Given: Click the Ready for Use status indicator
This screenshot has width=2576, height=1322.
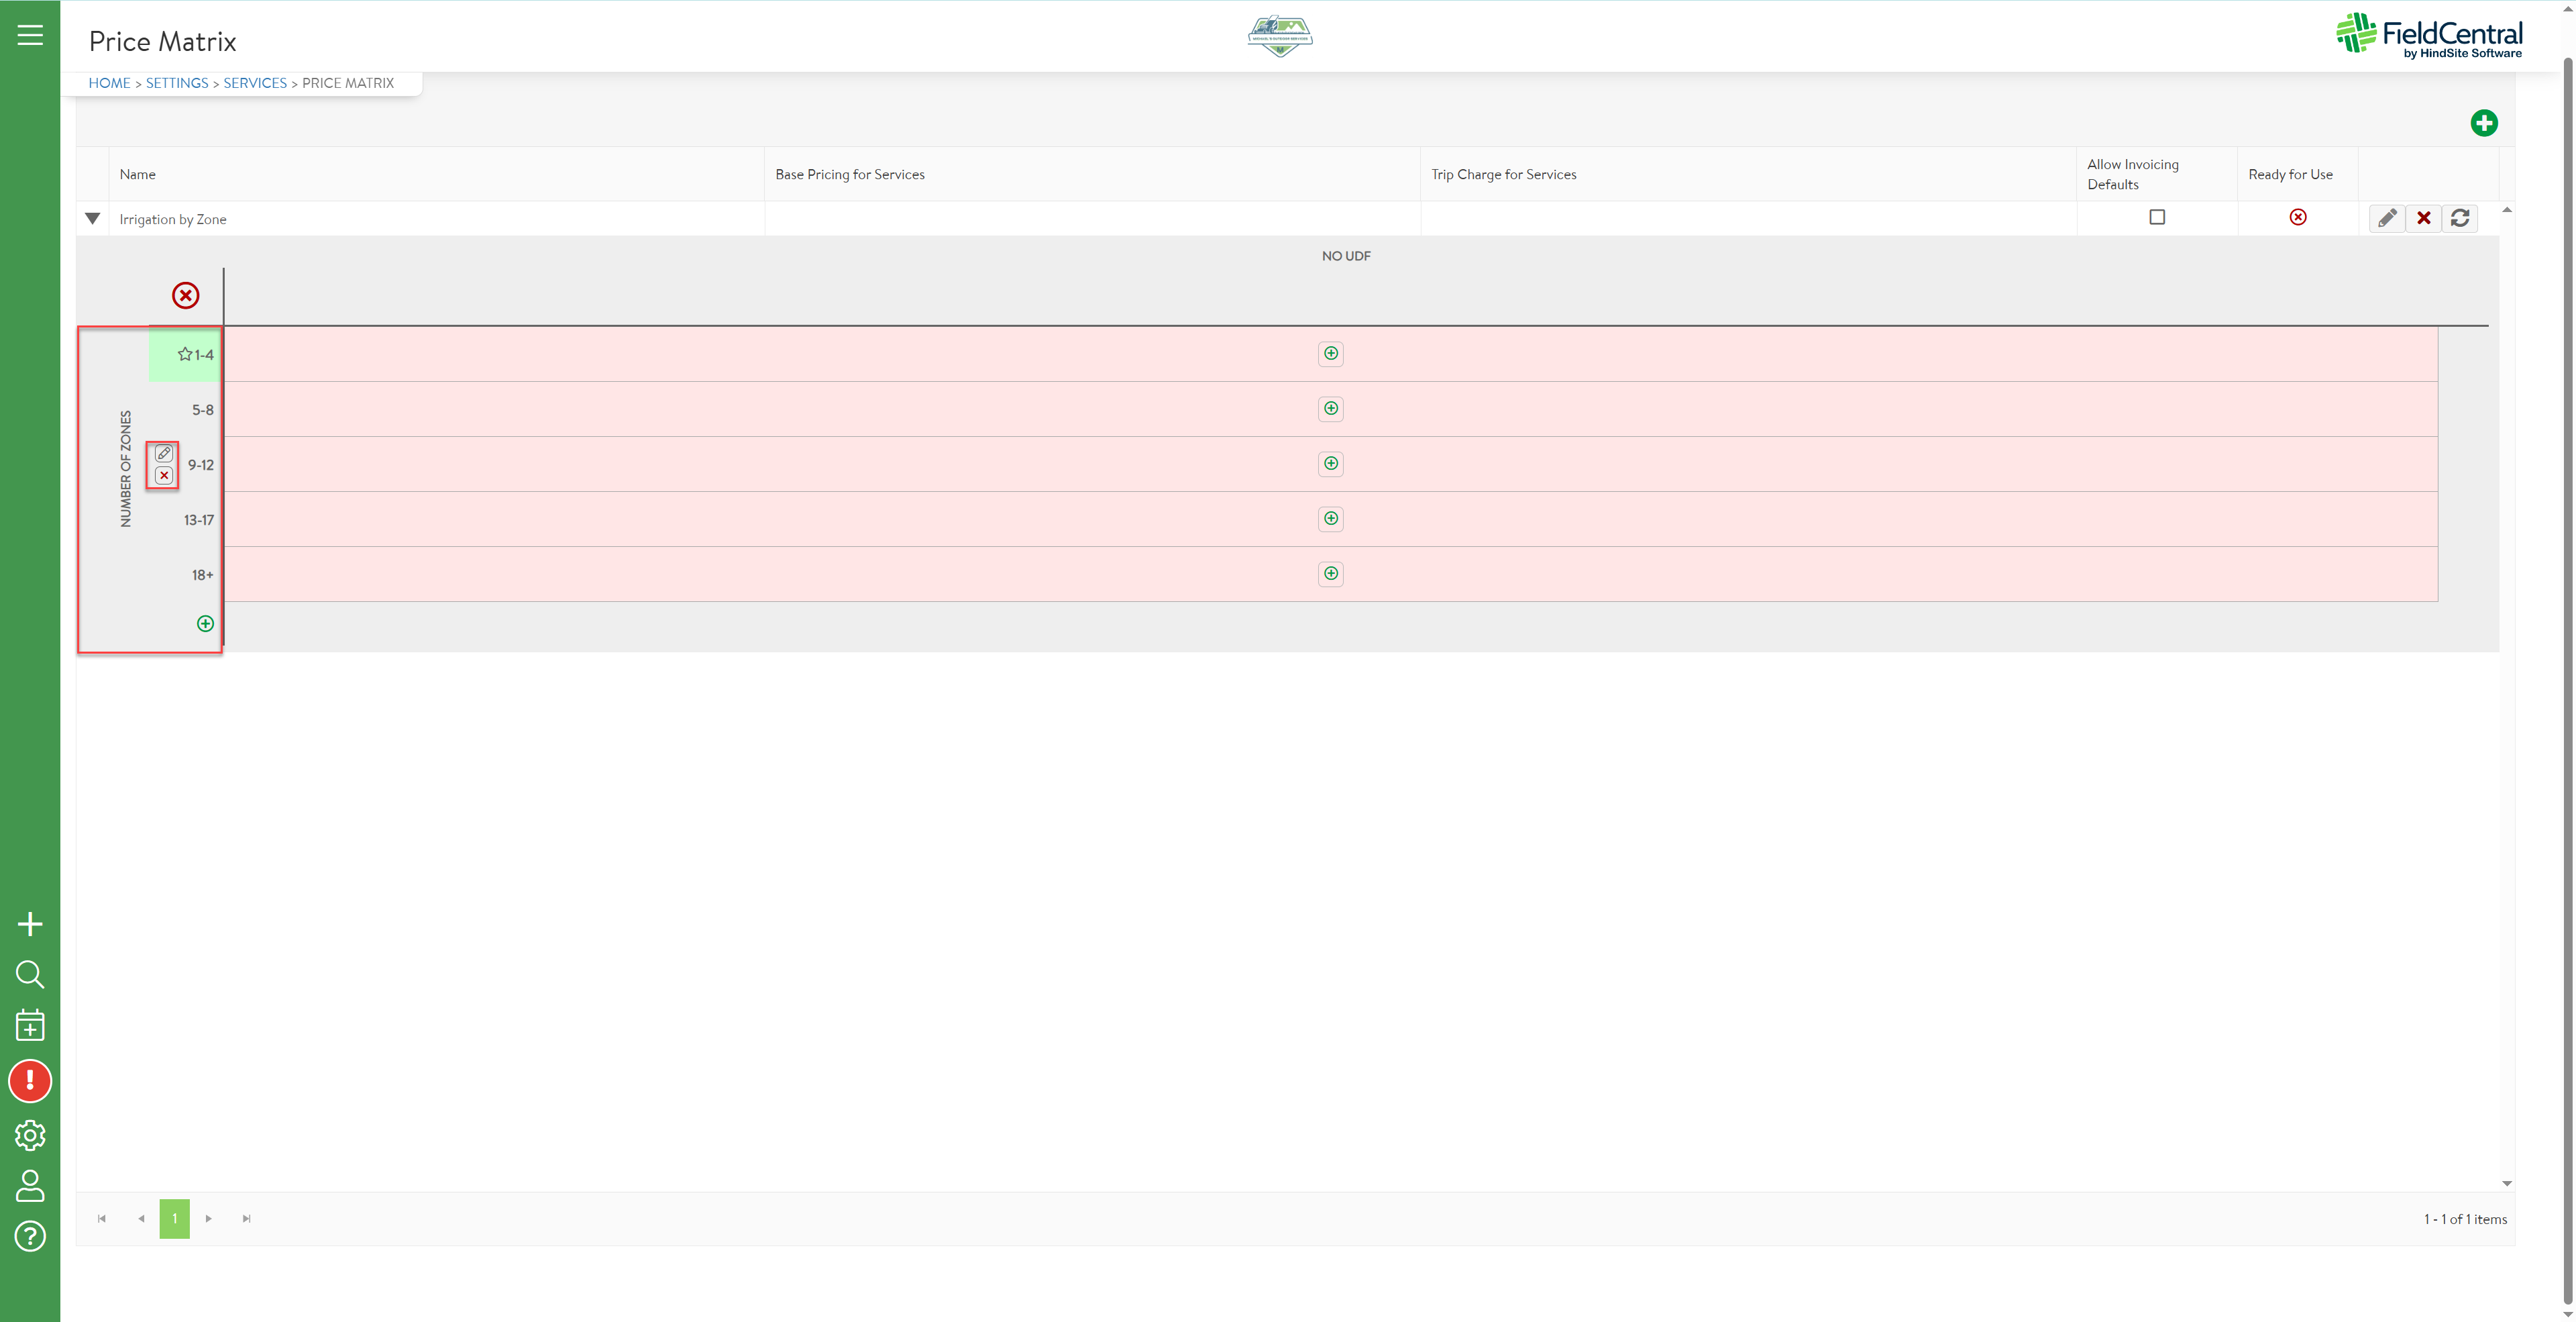Looking at the screenshot, I should pos(2298,217).
